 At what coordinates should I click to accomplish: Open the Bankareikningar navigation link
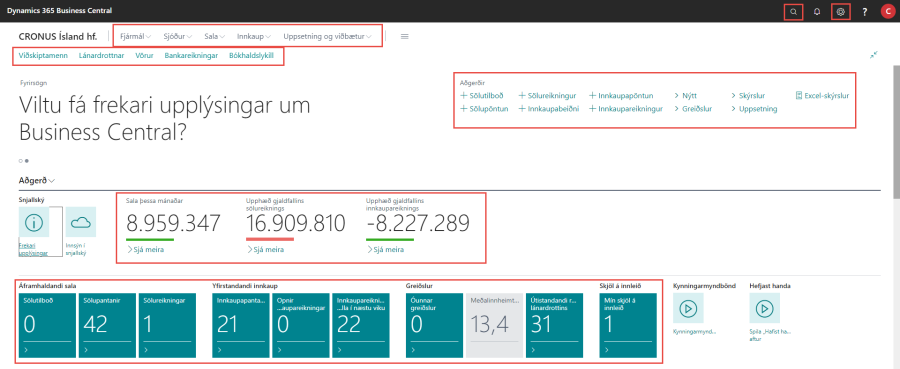tap(191, 56)
